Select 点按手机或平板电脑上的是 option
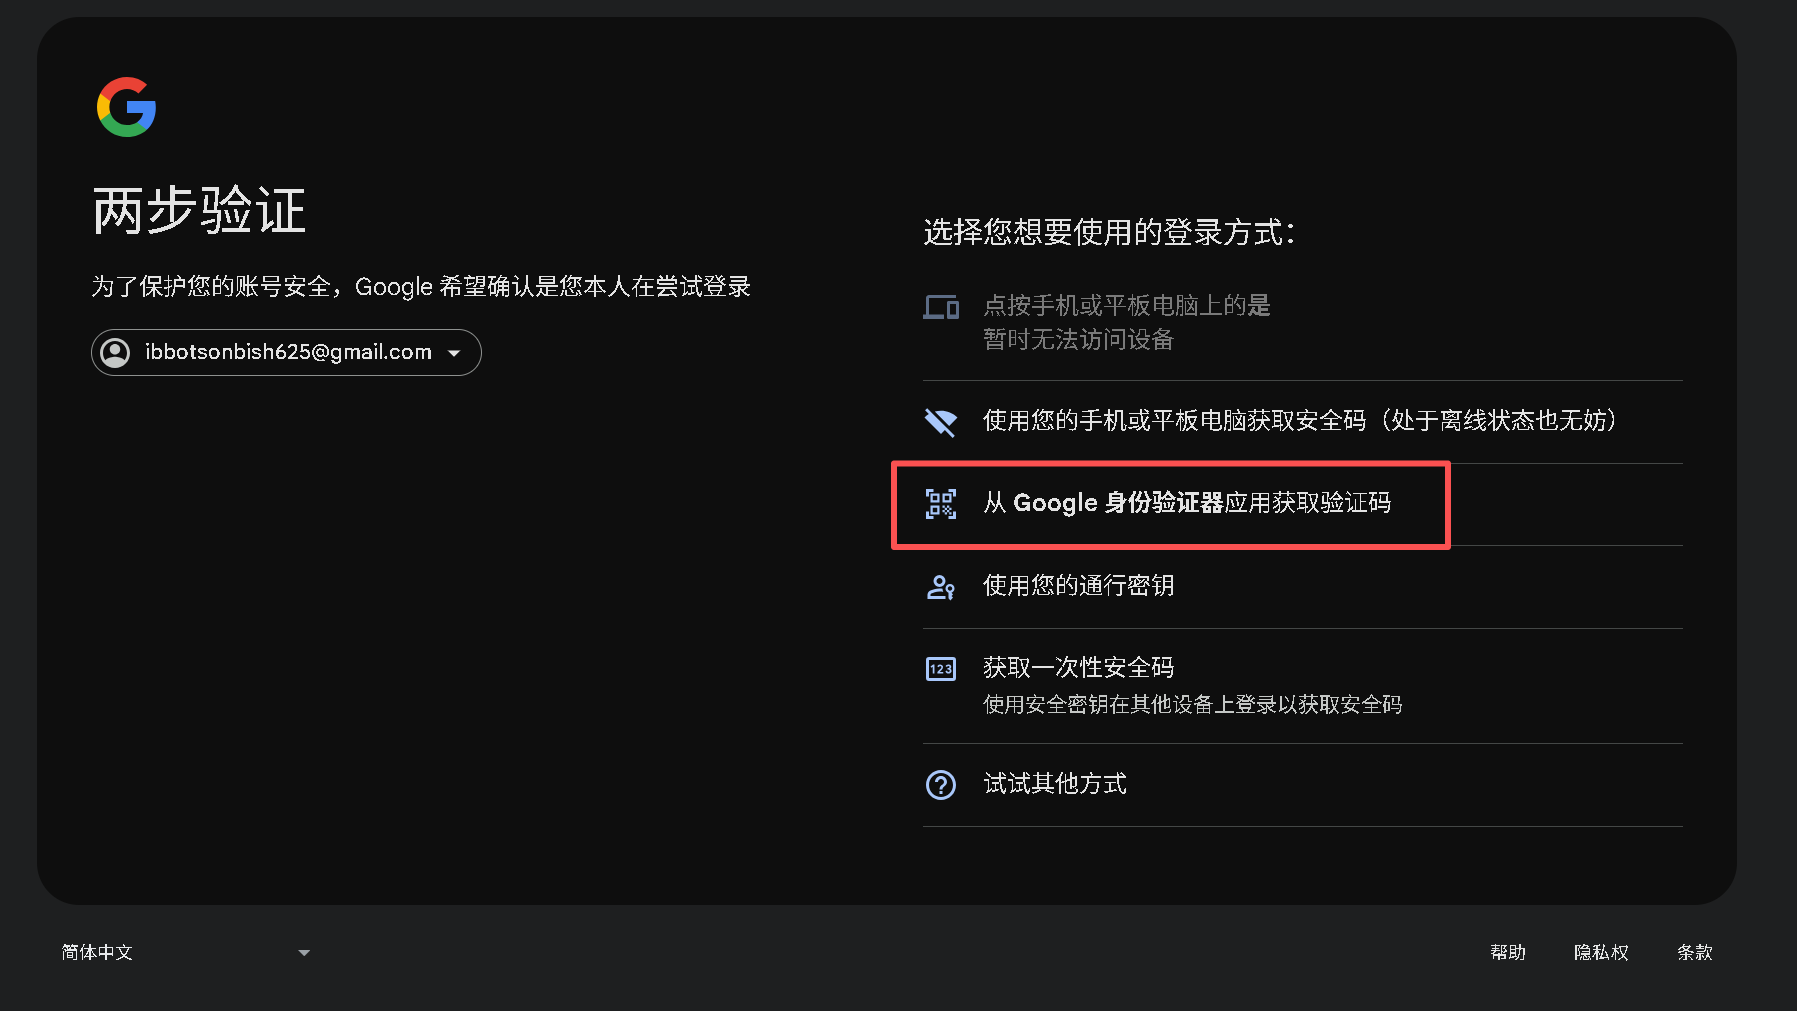This screenshot has width=1797, height=1011. [1125, 305]
